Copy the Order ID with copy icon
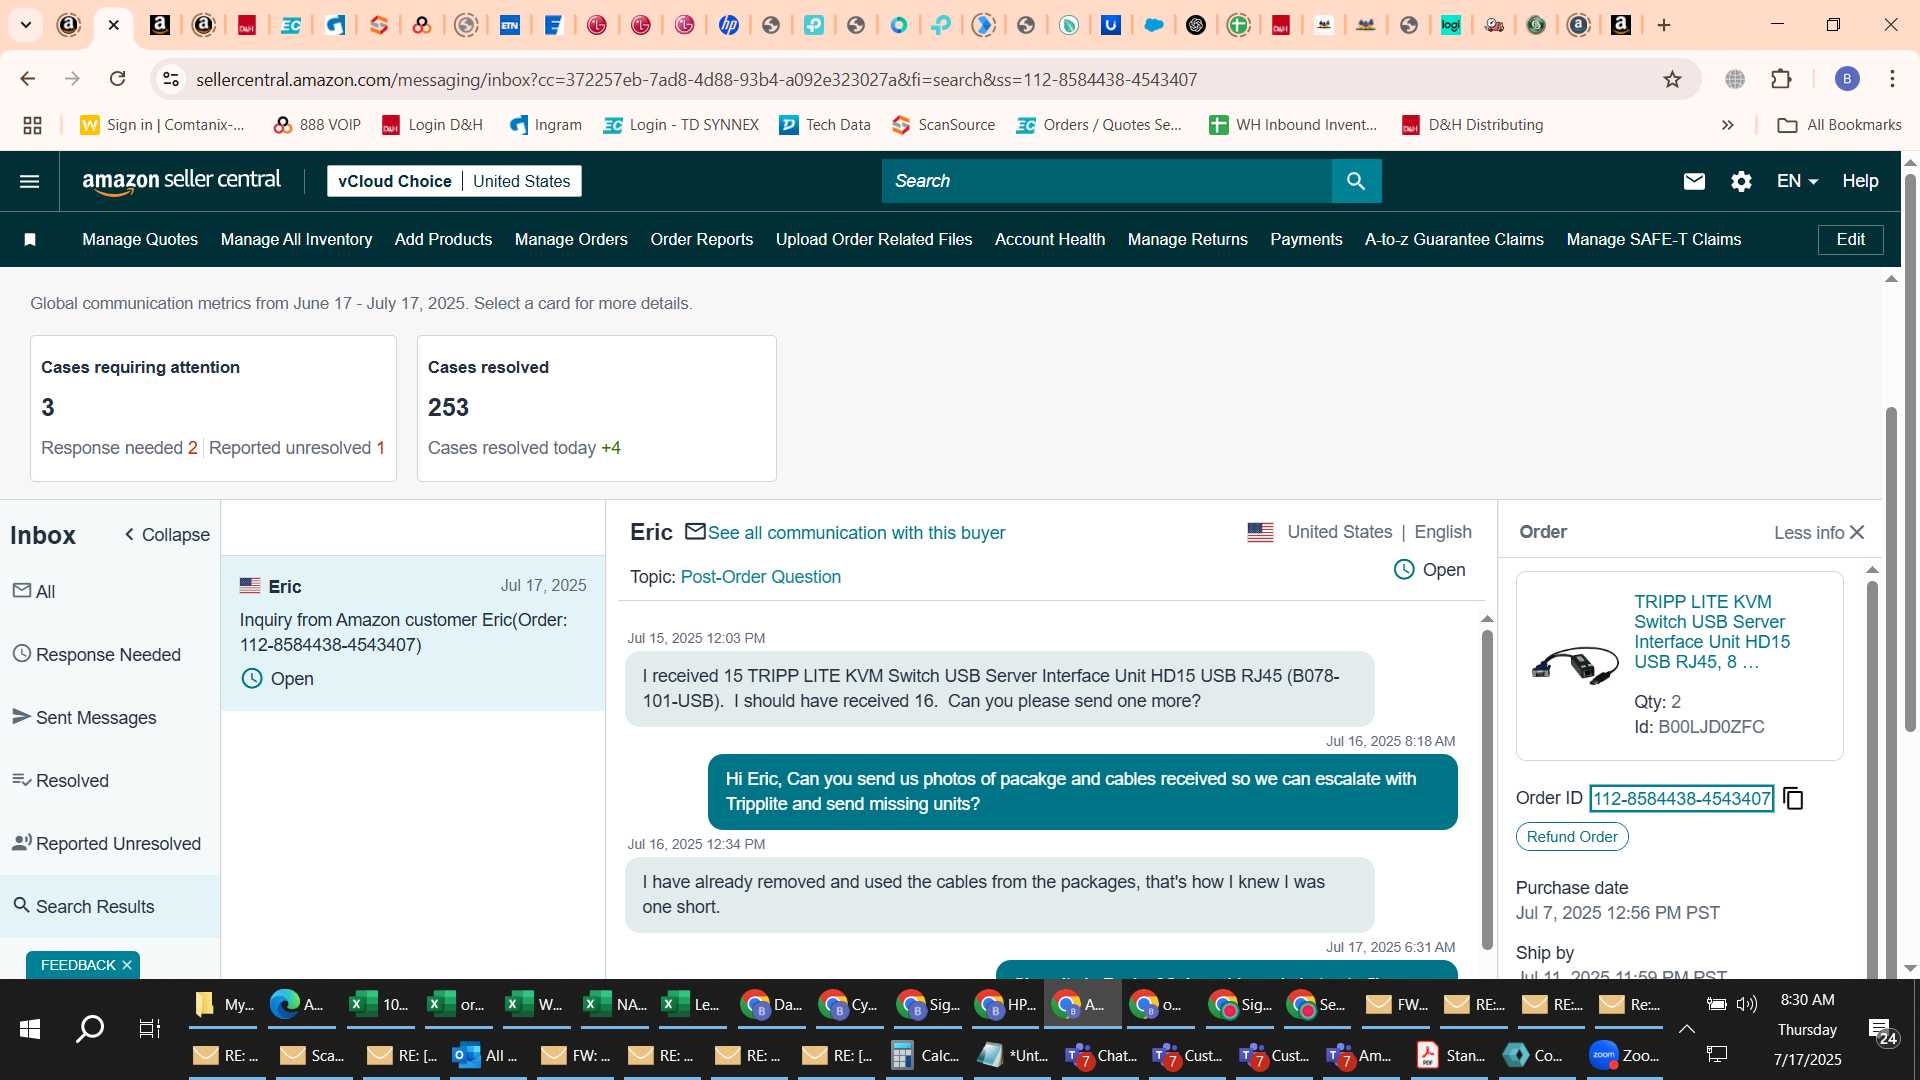1920x1080 pixels. [1793, 799]
